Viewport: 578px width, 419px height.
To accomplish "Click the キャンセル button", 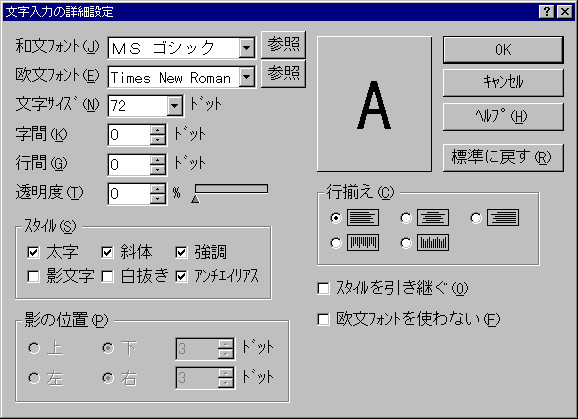I will click(x=503, y=82).
